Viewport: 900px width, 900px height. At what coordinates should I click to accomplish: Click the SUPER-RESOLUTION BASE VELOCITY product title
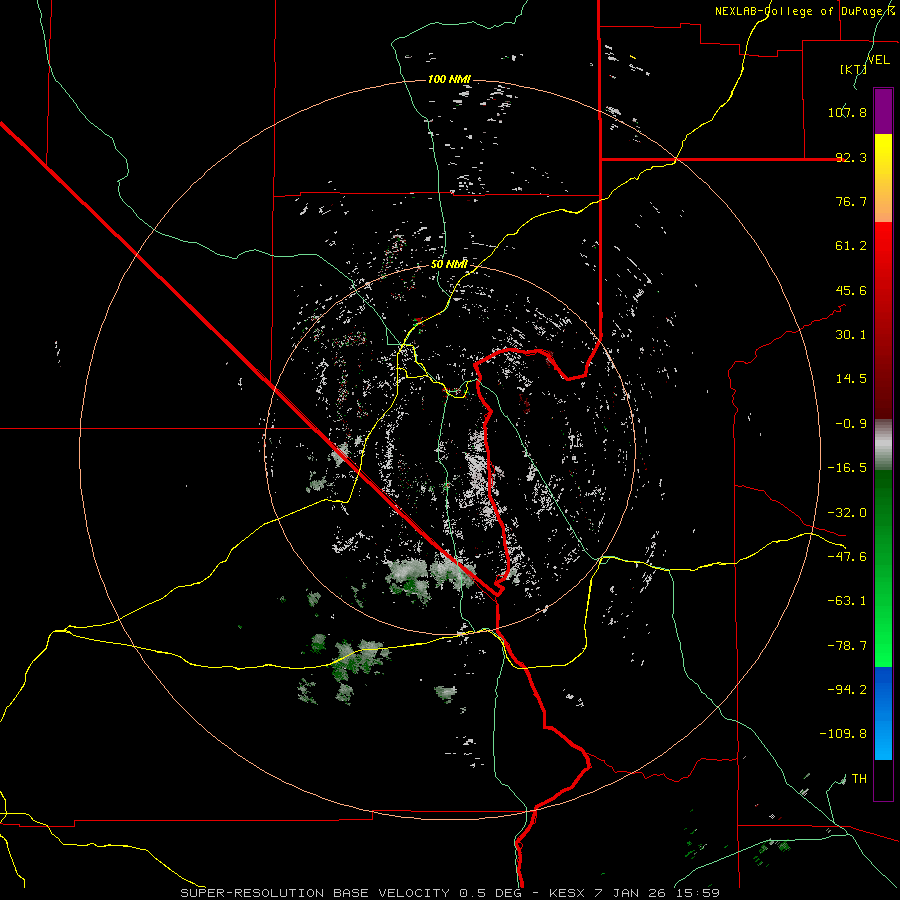(315, 893)
